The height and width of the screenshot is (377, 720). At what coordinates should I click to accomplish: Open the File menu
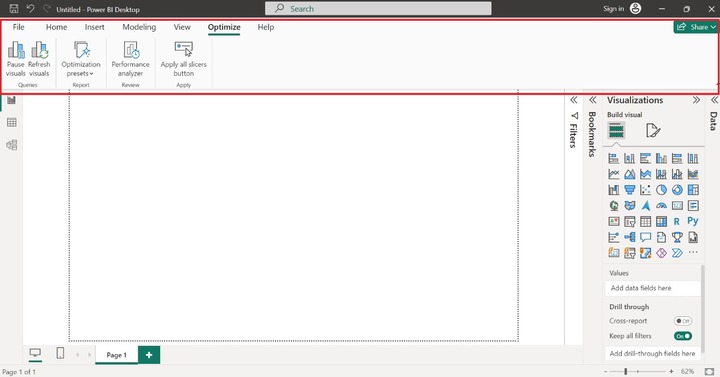coord(18,27)
